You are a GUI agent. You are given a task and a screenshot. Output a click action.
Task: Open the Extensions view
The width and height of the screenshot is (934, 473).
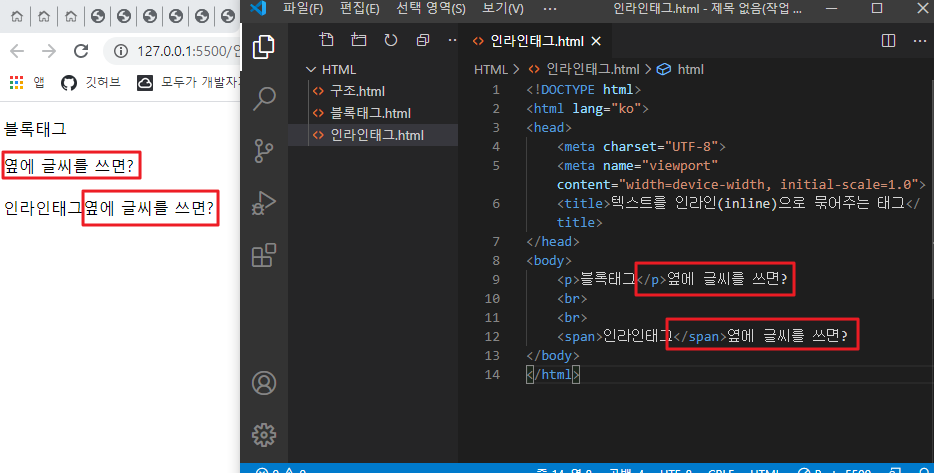(x=264, y=255)
